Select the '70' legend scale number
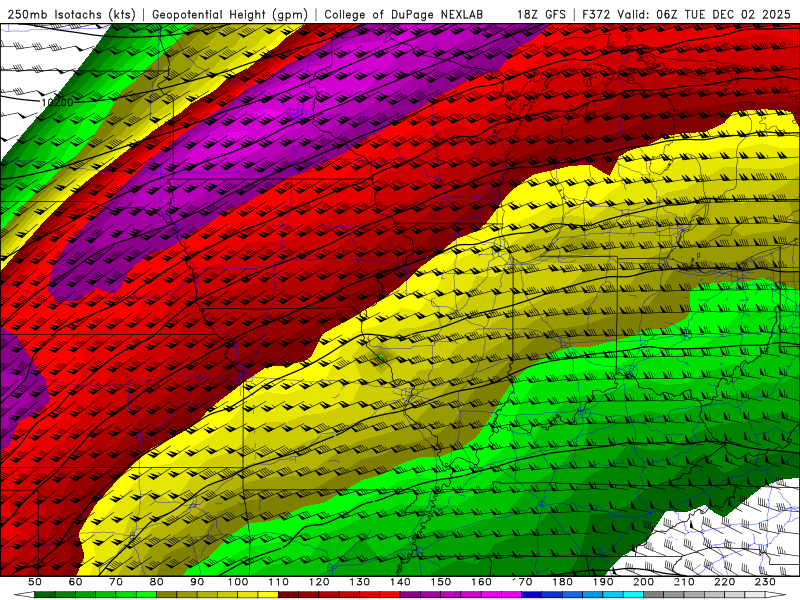The height and width of the screenshot is (600, 800). point(116,582)
